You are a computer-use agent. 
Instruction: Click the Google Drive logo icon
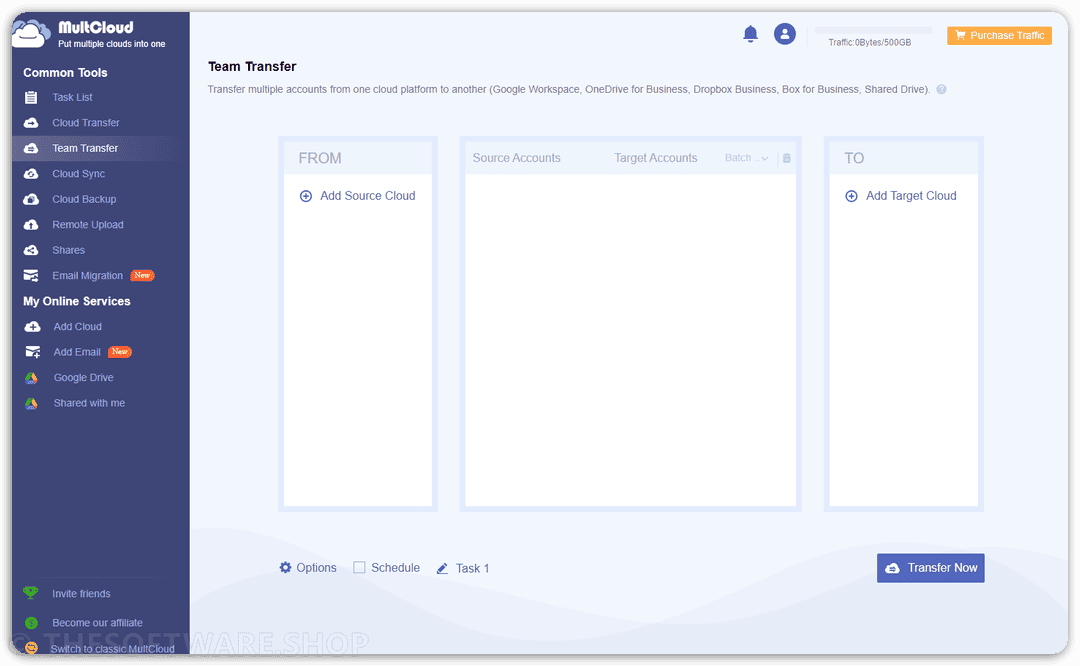tap(31, 377)
